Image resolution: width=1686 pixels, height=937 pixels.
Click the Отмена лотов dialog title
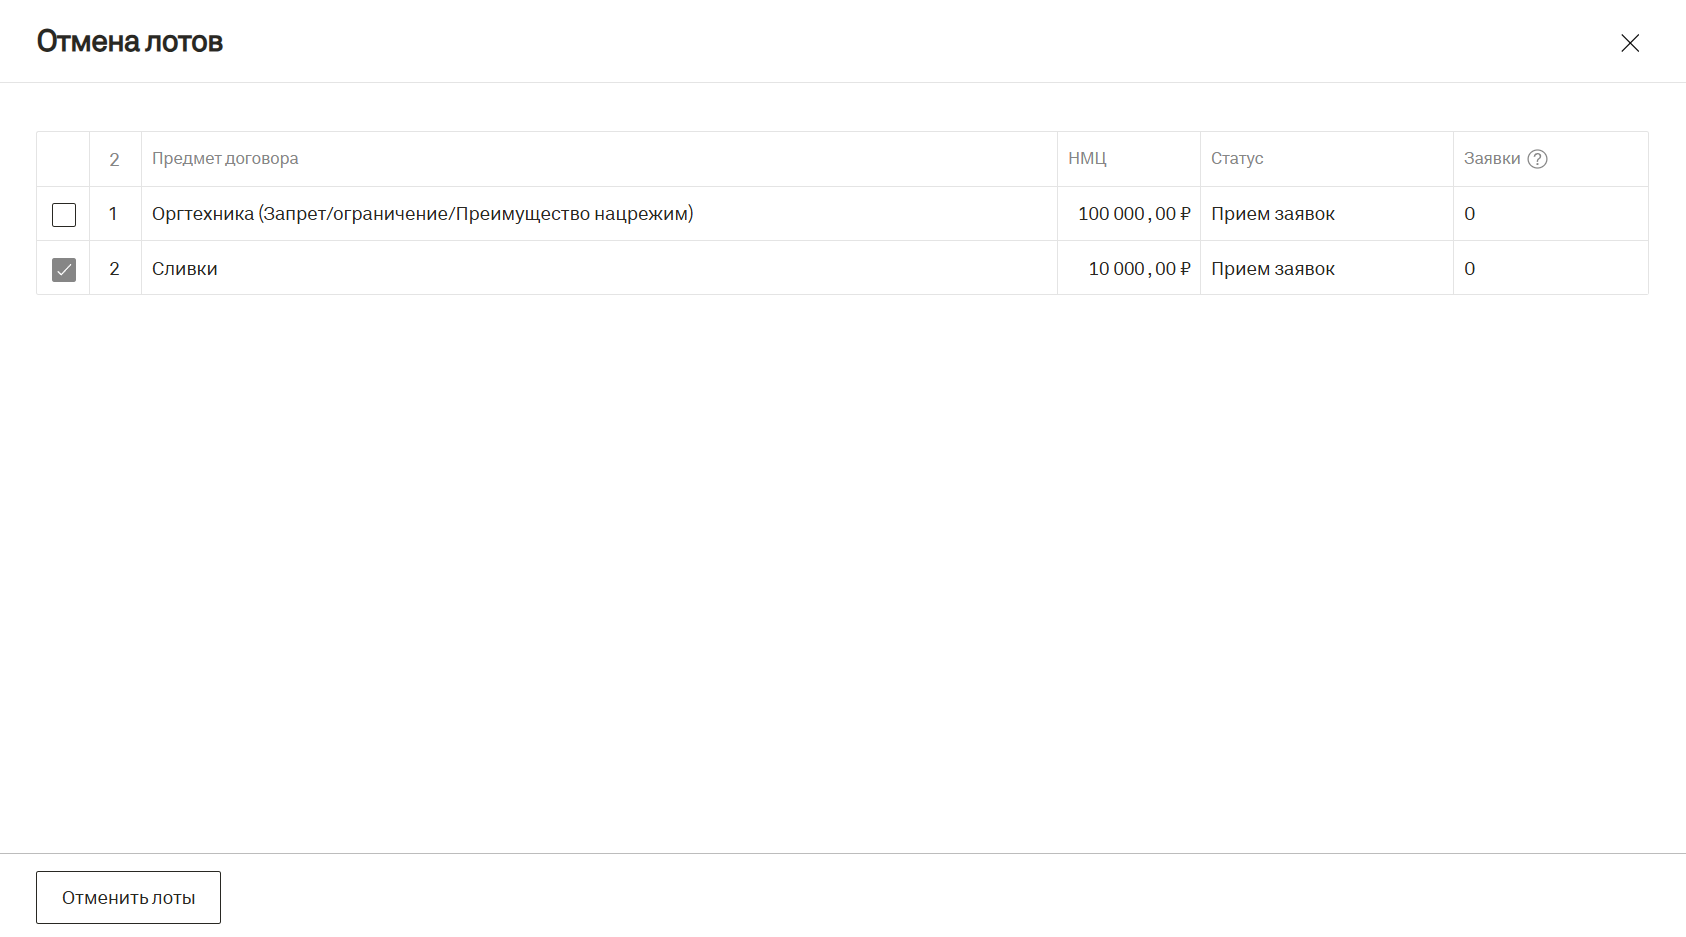130,42
